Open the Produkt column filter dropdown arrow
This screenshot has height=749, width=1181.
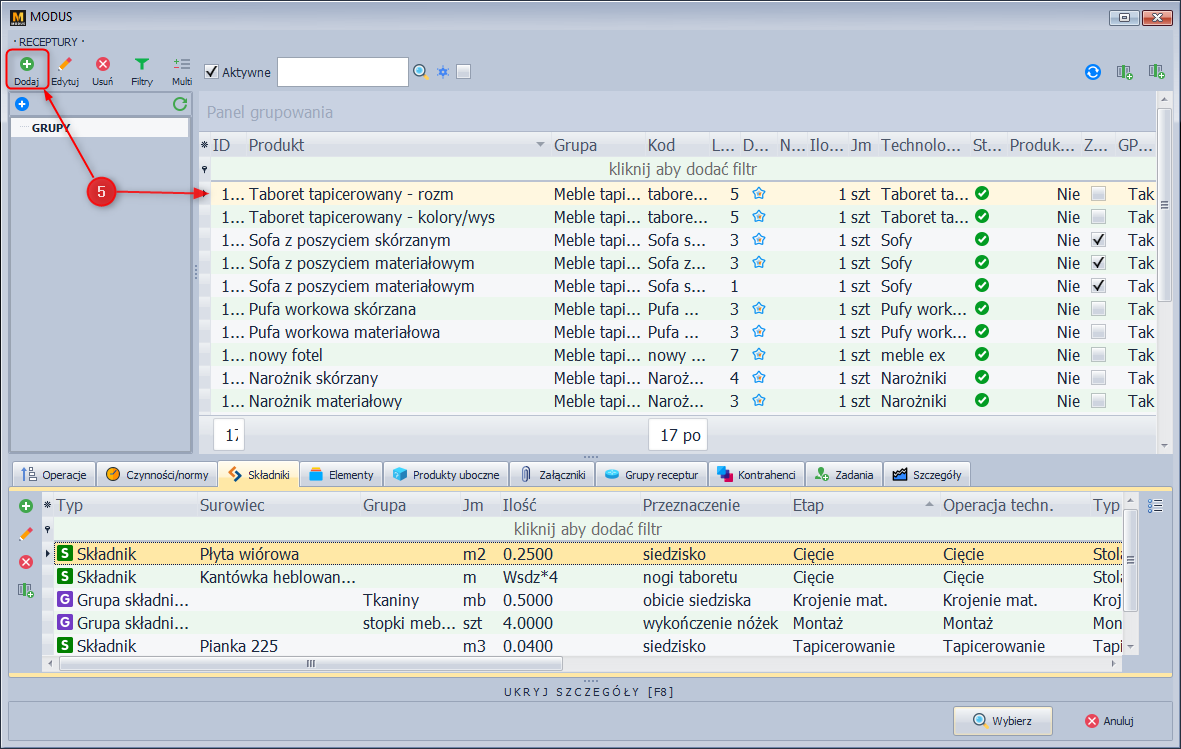click(540, 146)
